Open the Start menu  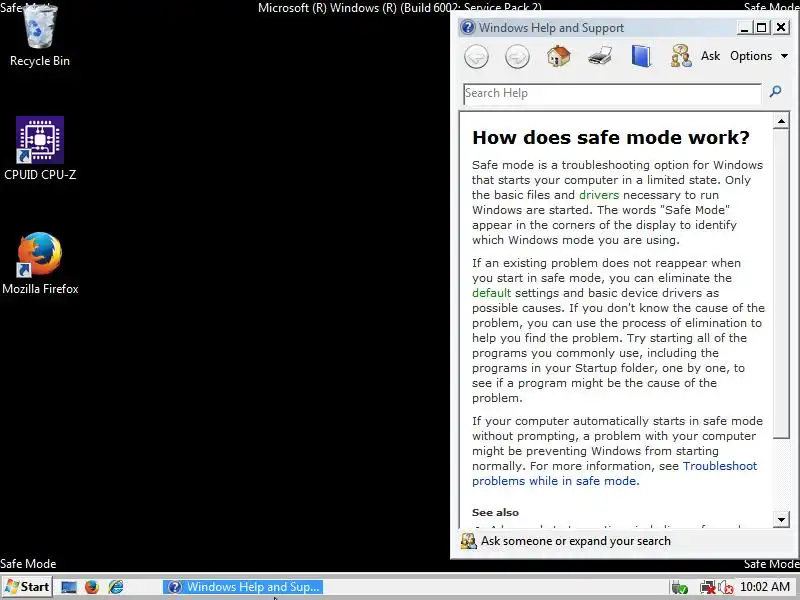(27, 587)
